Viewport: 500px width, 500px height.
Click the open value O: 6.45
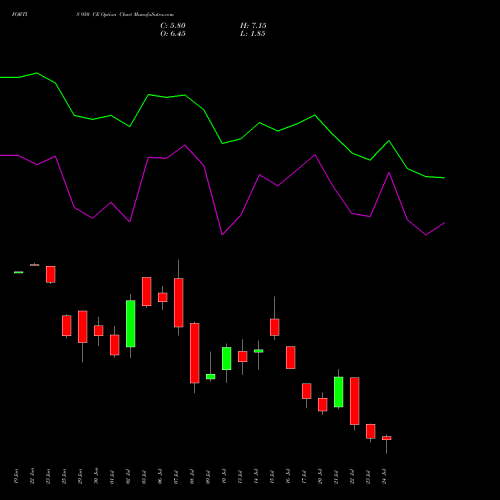coord(173,34)
